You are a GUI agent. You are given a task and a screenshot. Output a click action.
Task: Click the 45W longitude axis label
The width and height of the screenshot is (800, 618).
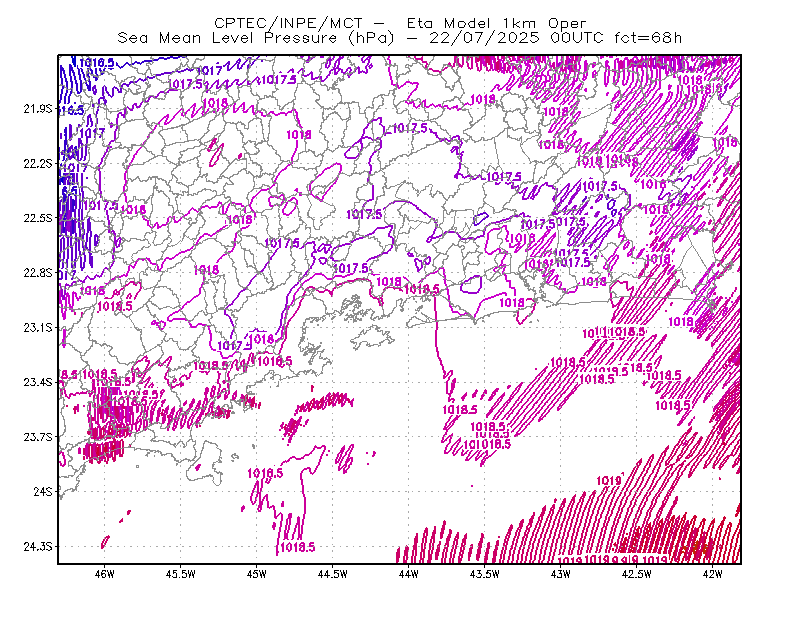(x=257, y=574)
